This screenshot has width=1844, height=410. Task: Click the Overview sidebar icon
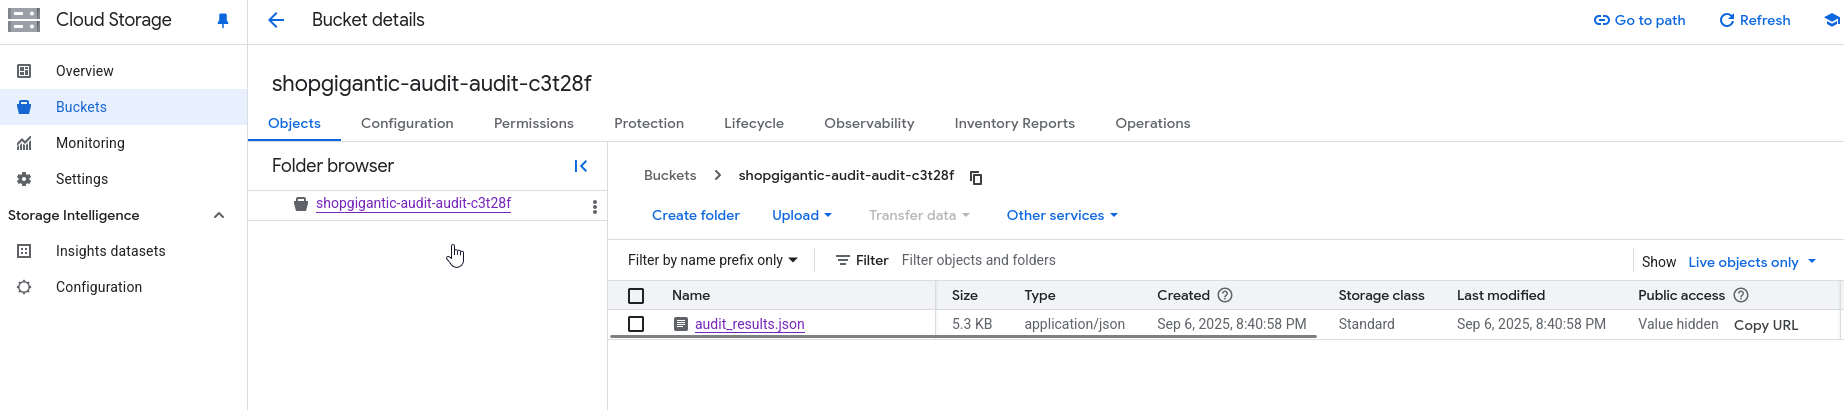click(24, 71)
